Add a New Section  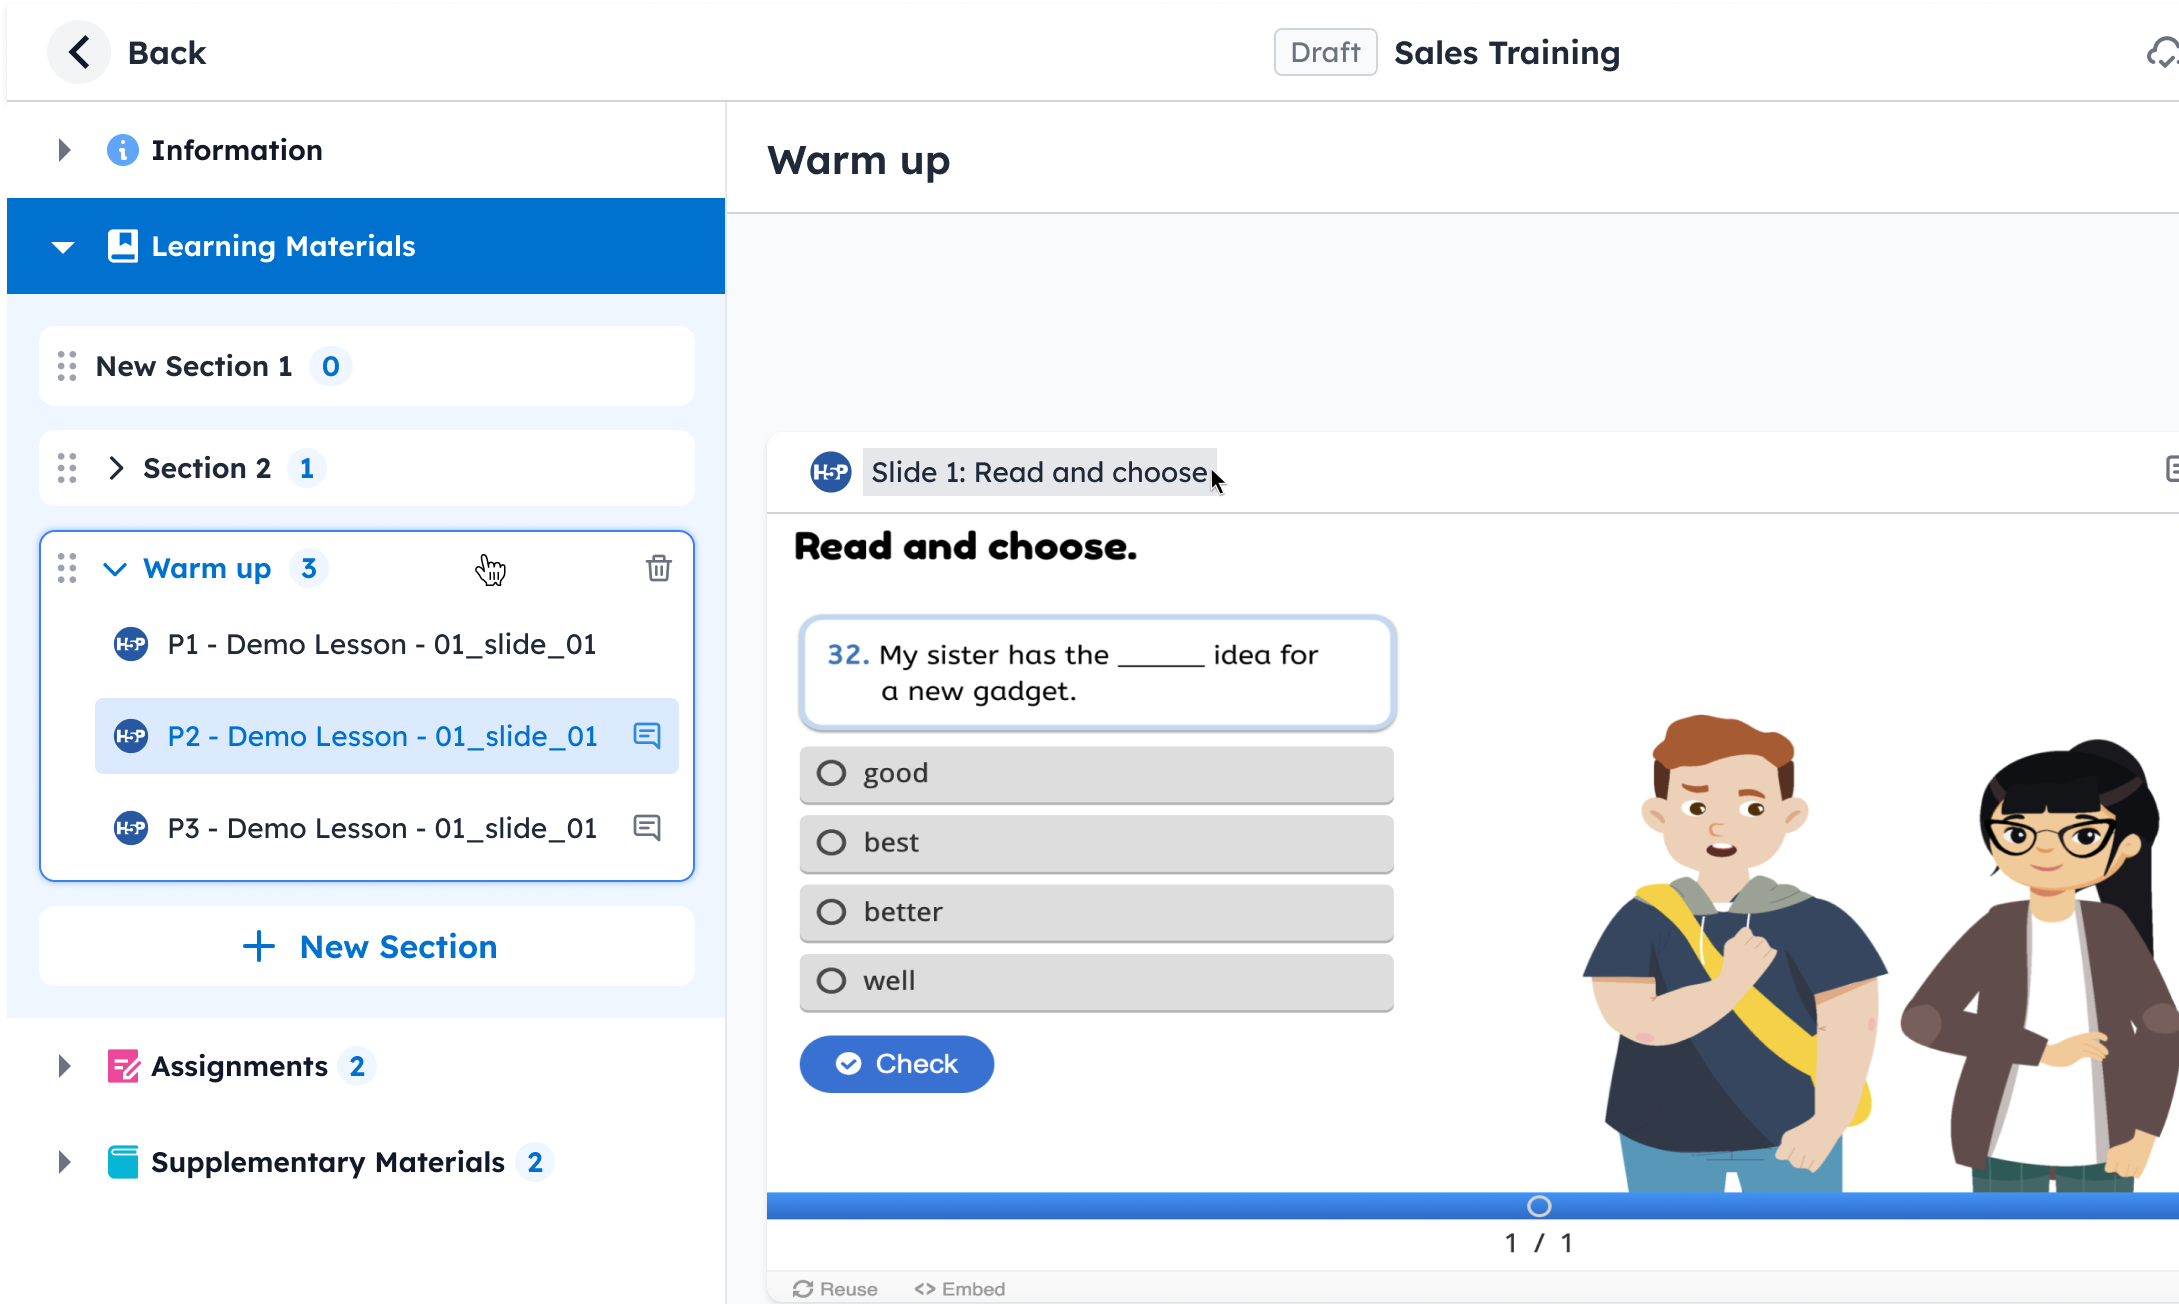click(x=367, y=946)
